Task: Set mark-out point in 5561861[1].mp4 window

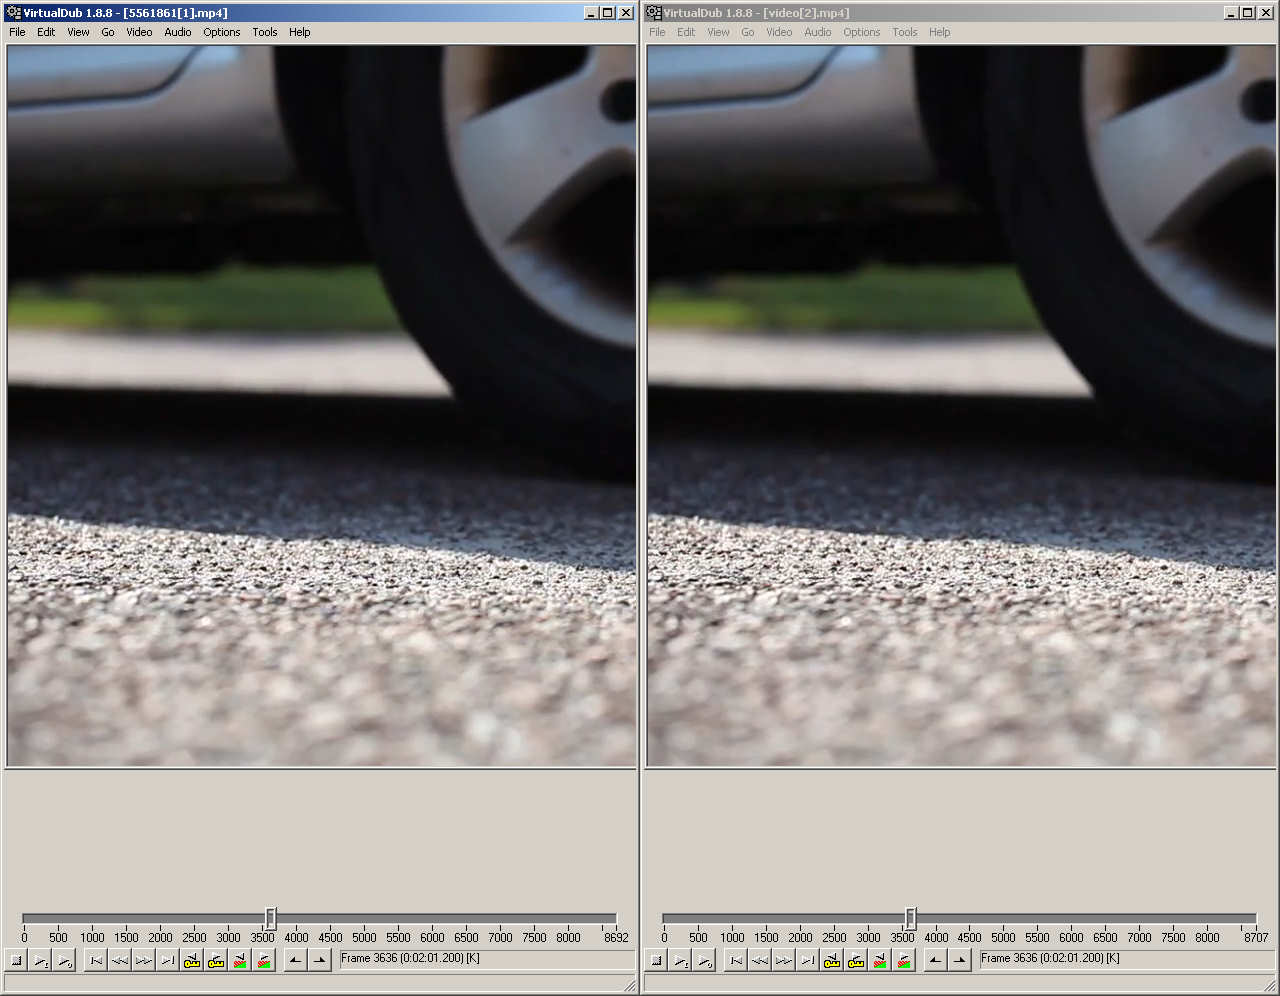Action: click(320, 961)
